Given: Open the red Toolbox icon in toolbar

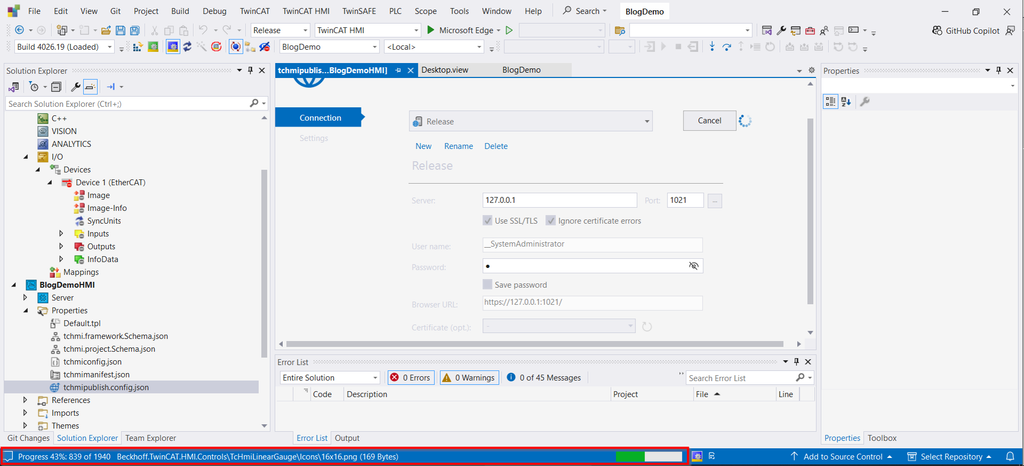Looking at the screenshot, I should tap(810, 30).
